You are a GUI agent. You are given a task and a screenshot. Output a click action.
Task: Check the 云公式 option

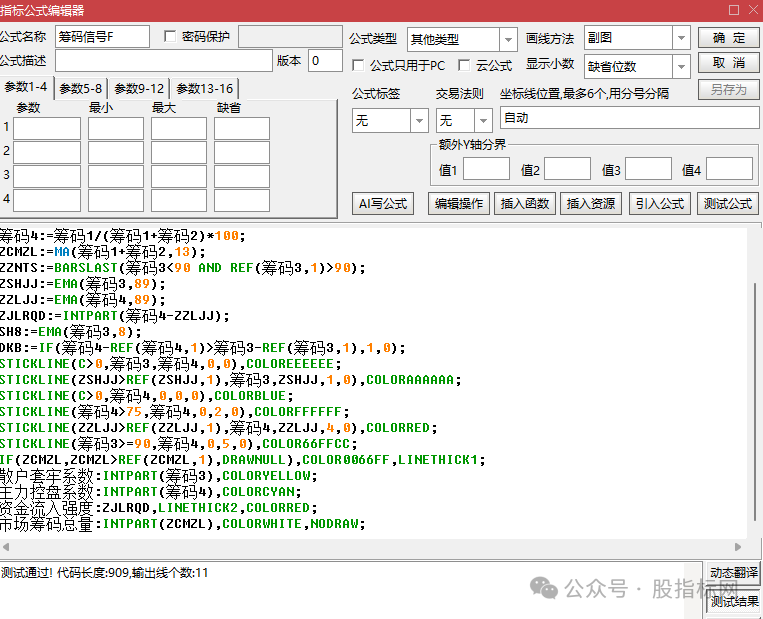[x=464, y=65]
